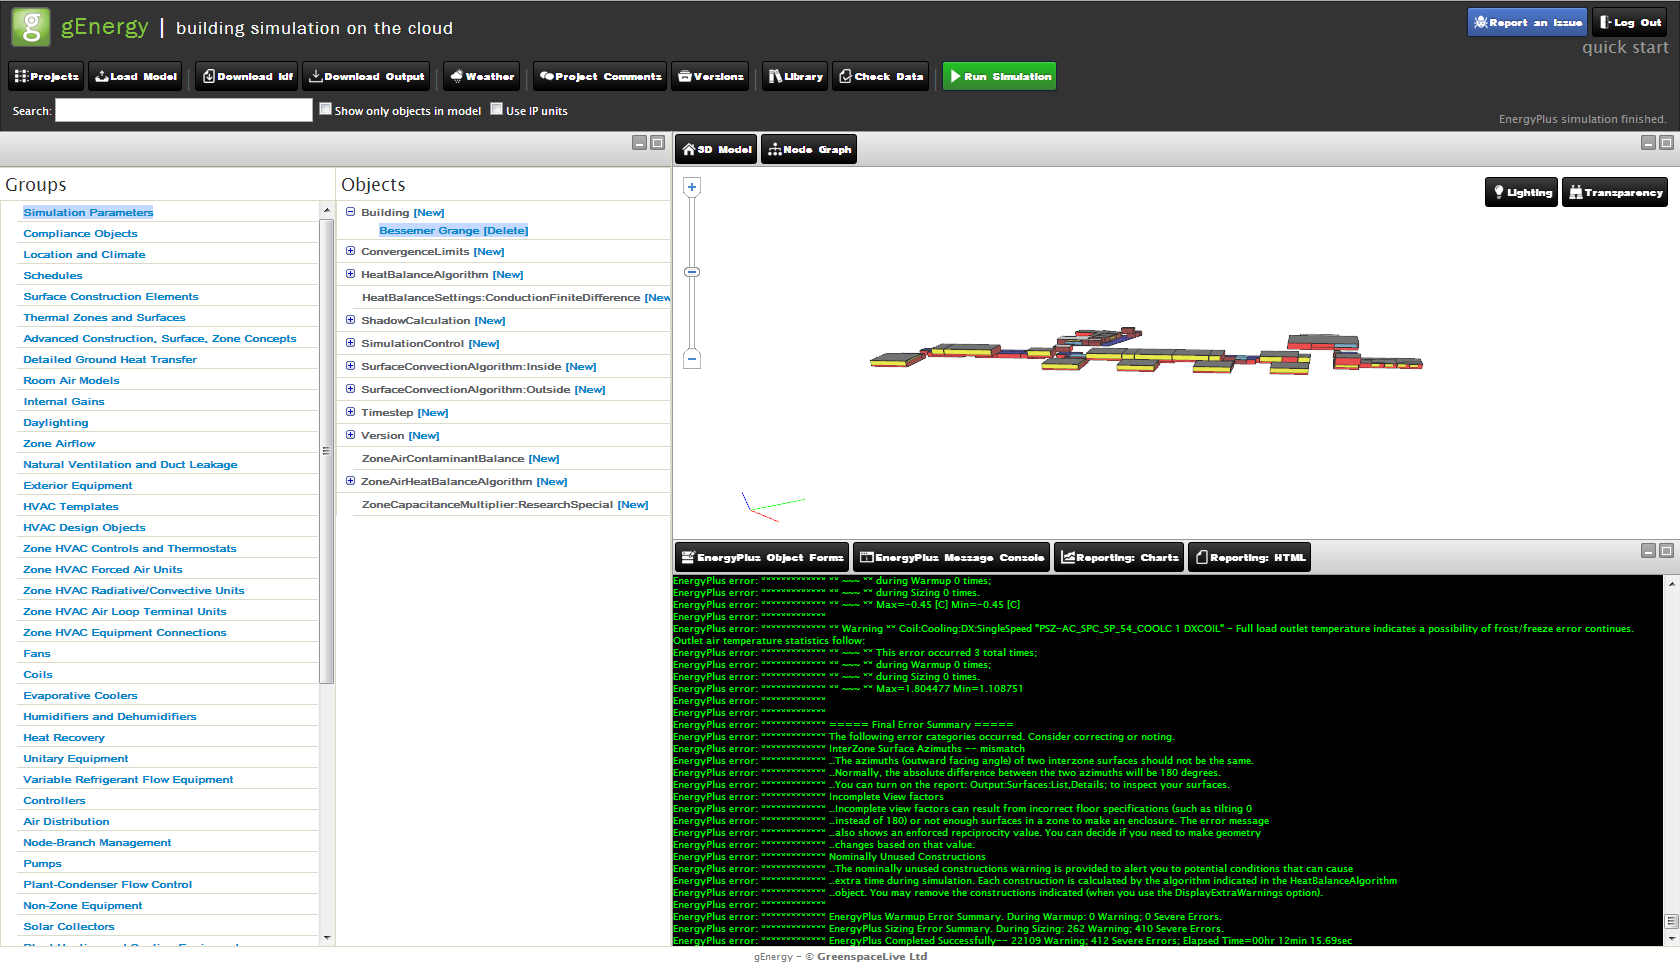This screenshot has width=1680, height=966.
Task: Open Reporting: HTML tab
Action: pyautogui.click(x=1249, y=557)
